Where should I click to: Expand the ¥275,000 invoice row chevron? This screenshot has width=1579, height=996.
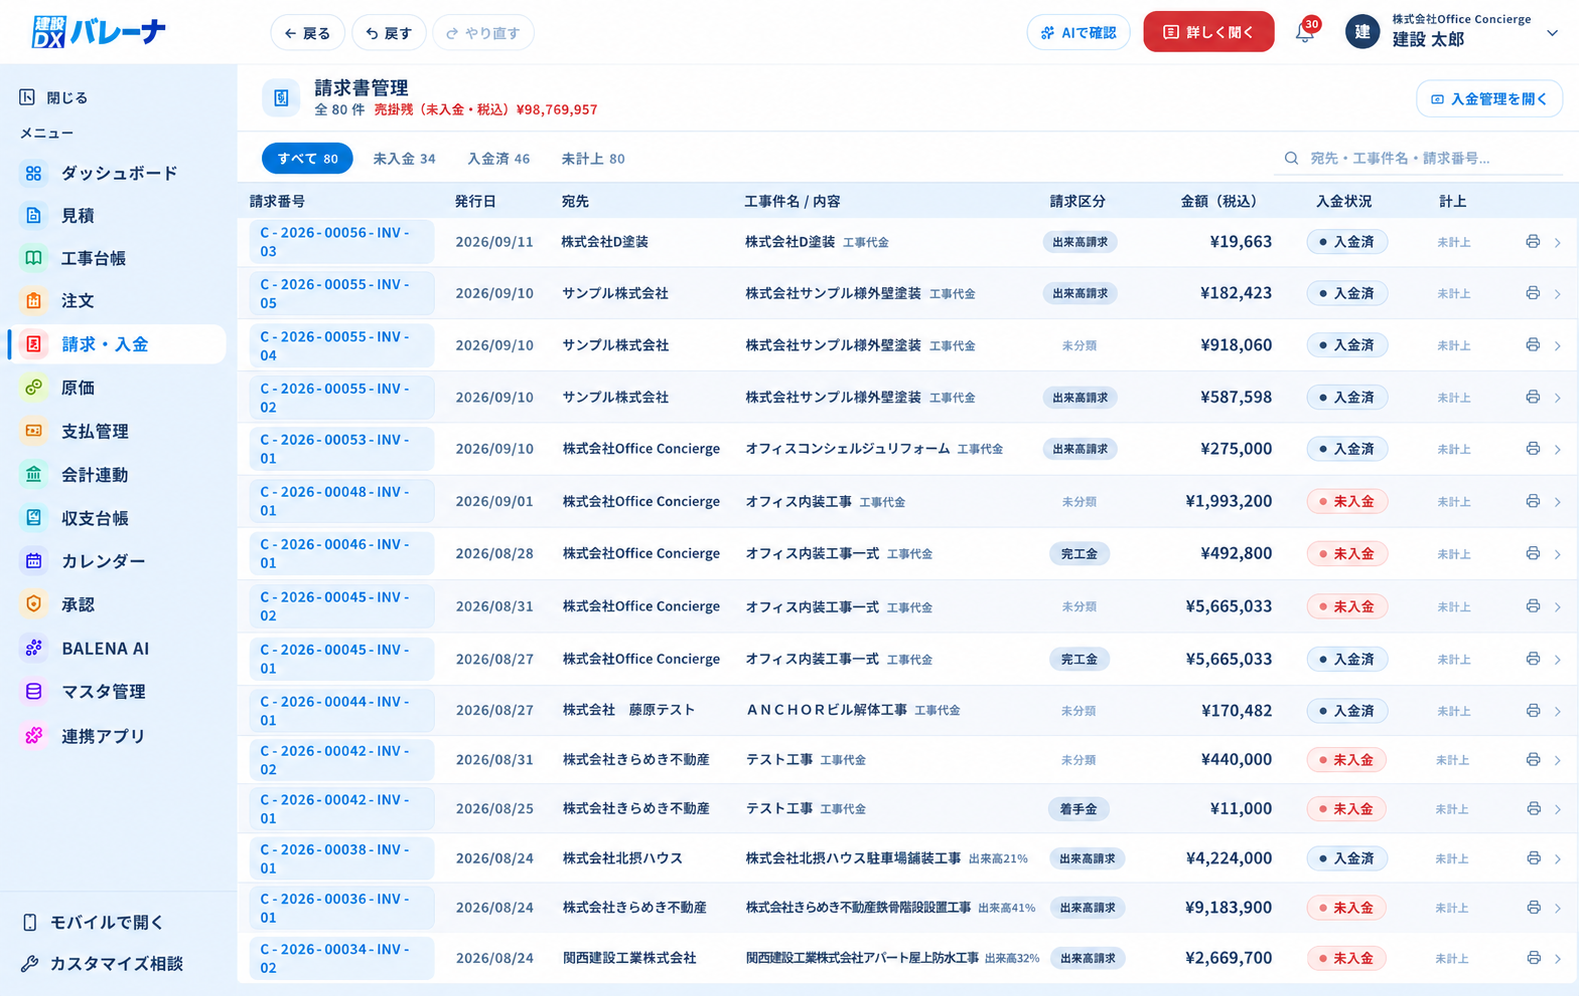(x=1558, y=450)
